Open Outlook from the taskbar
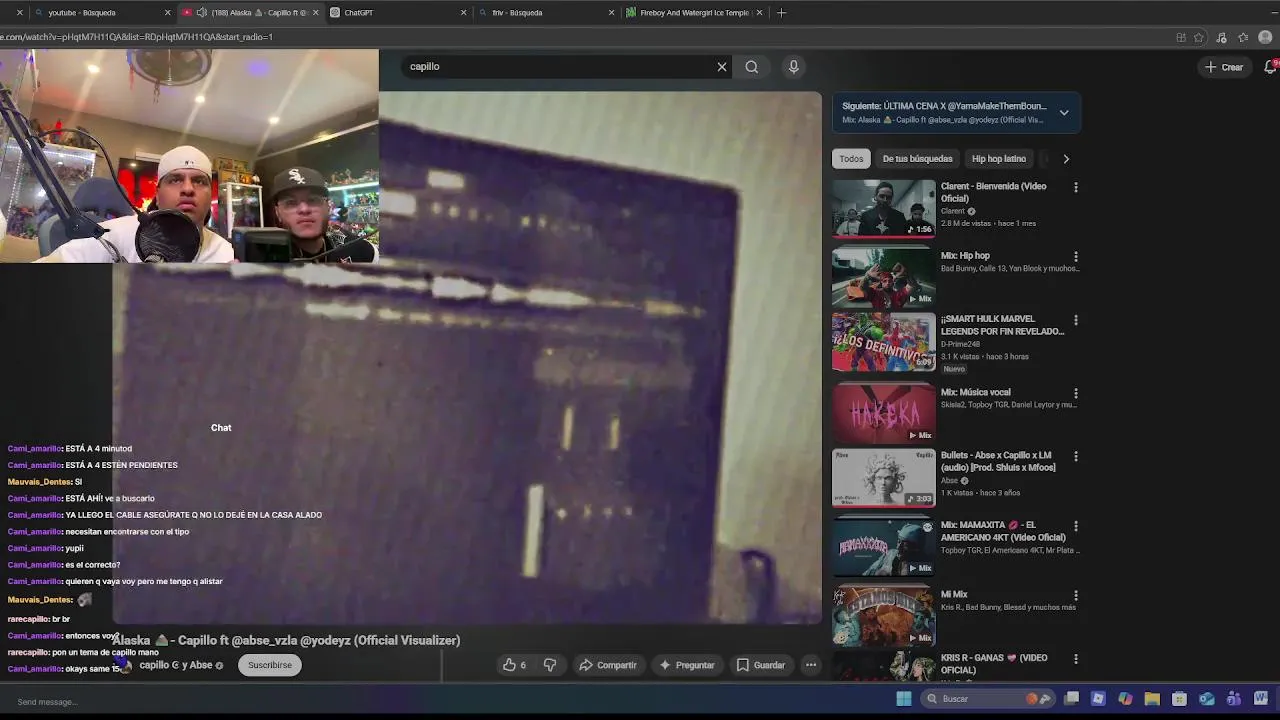 coord(1206,699)
